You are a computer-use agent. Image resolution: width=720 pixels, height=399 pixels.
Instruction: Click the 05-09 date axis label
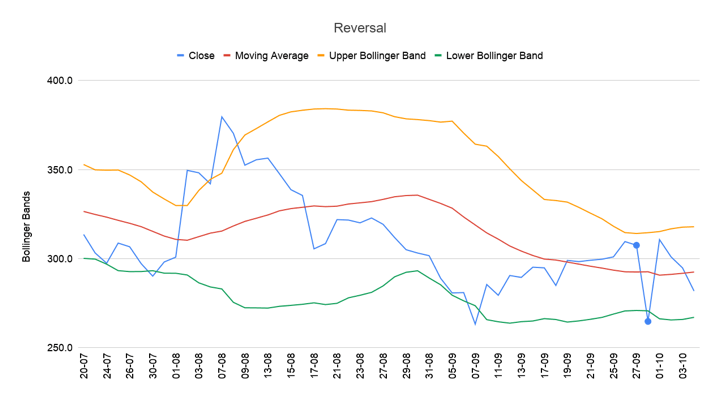tap(453, 366)
